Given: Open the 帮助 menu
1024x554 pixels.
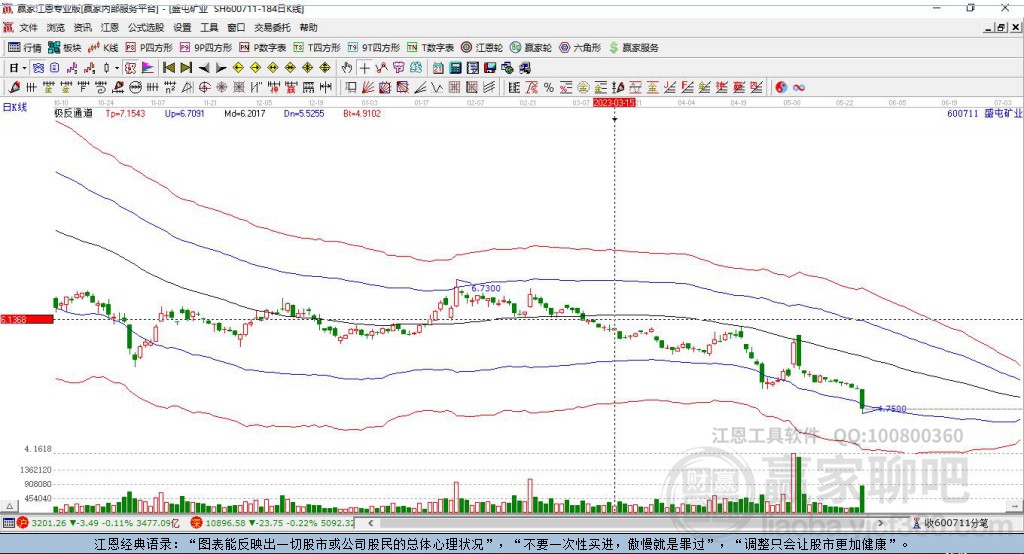Looking at the screenshot, I should (x=308, y=27).
